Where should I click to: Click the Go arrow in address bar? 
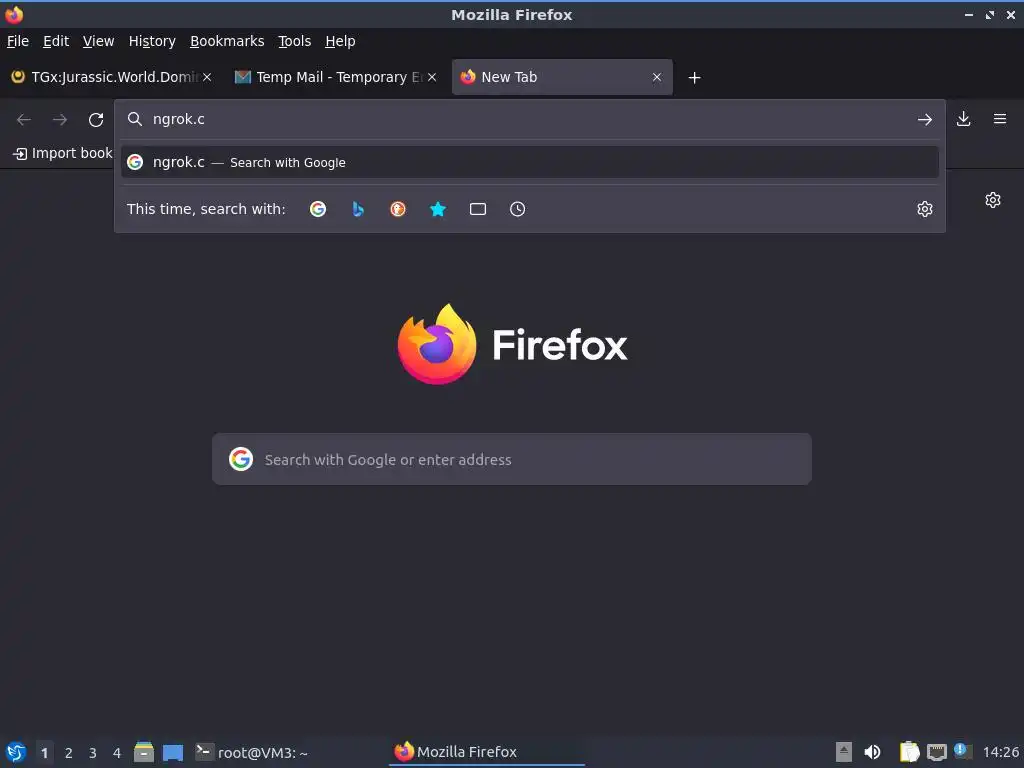(x=925, y=120)
